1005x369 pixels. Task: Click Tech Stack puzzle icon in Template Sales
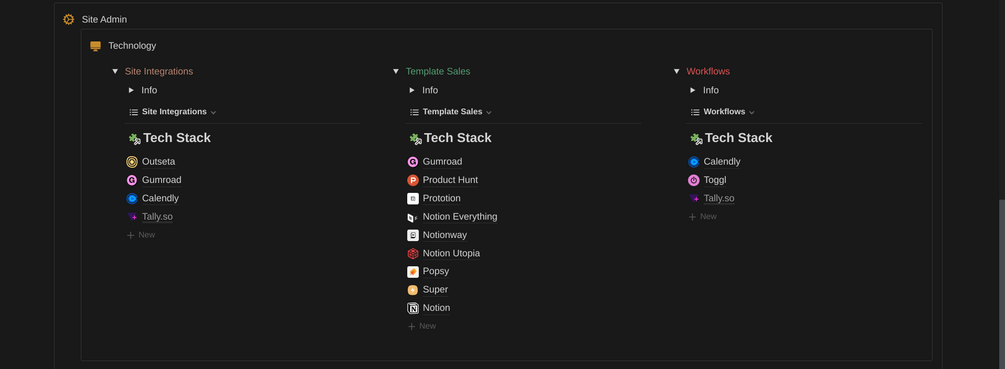pos(415,138)
